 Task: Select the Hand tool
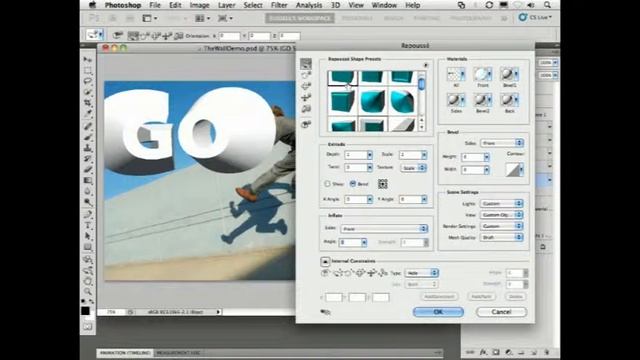point(88,281)
